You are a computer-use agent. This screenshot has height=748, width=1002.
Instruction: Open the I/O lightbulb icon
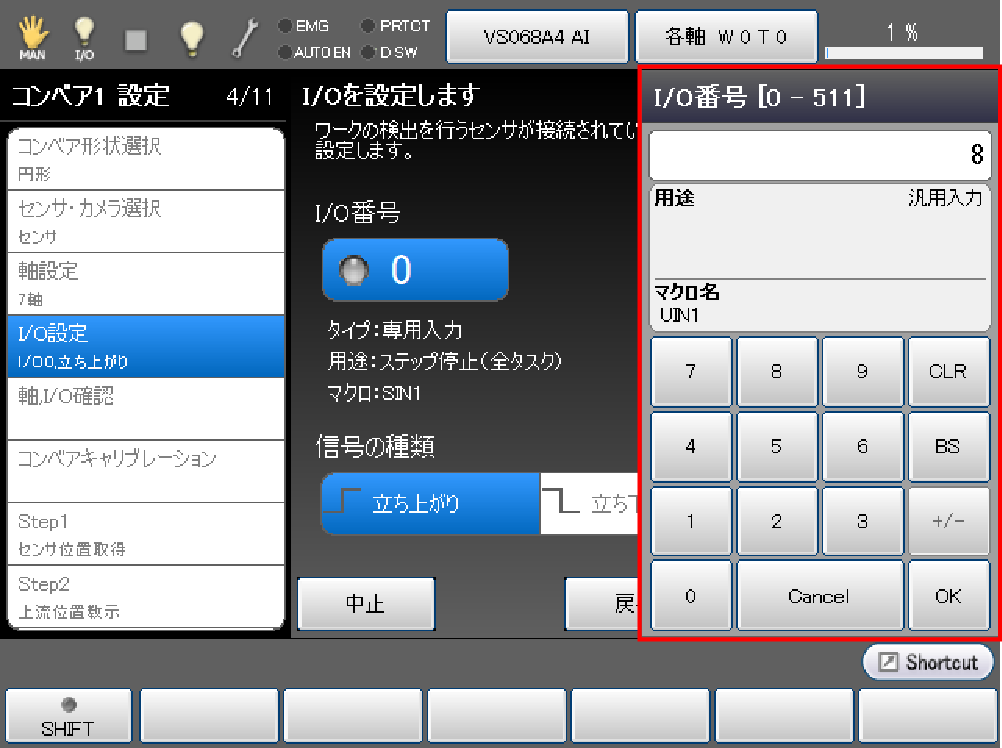(x=85, y=39)
